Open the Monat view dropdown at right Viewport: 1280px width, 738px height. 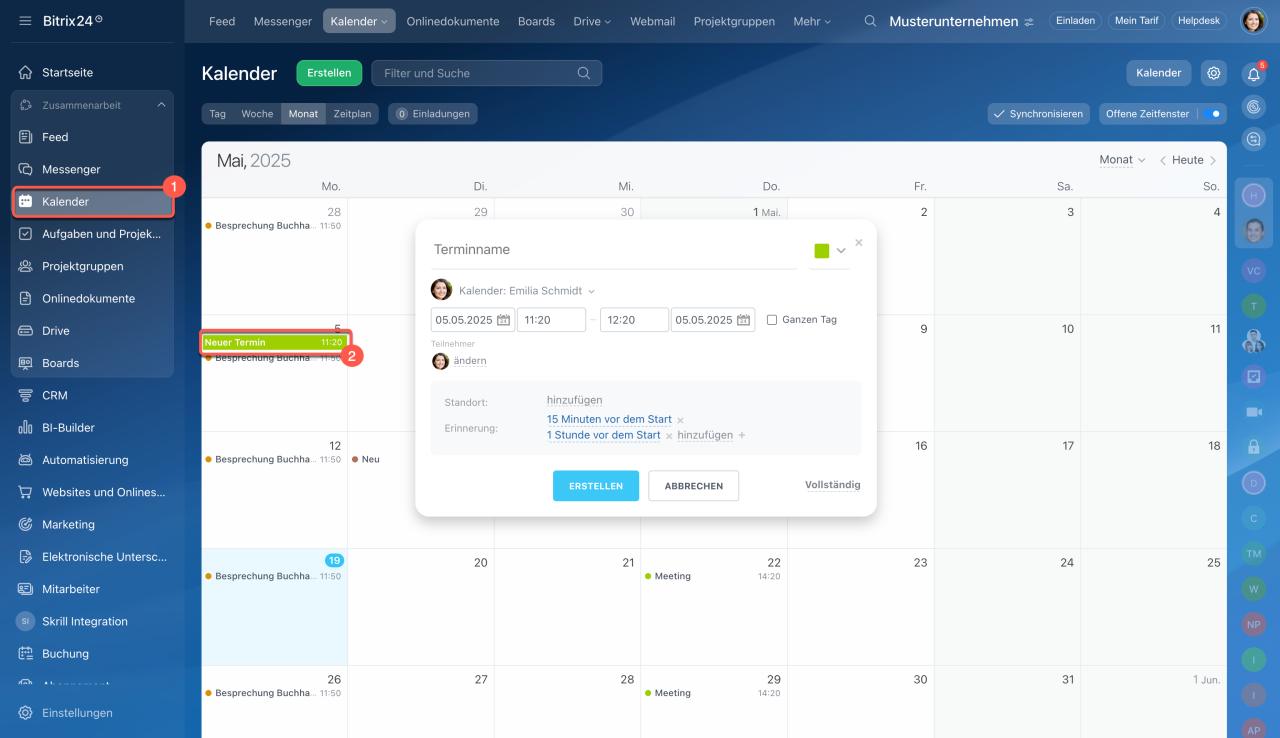(1122, 160)
